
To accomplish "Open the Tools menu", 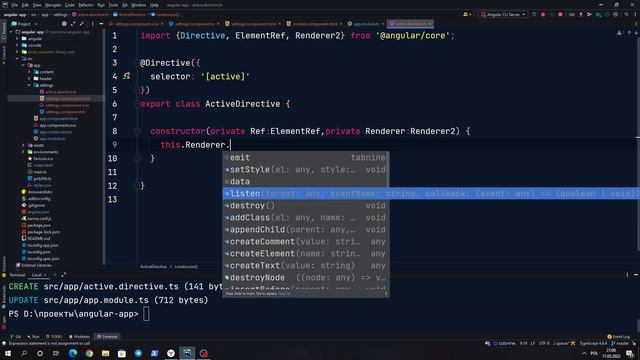I will (113, 5).
